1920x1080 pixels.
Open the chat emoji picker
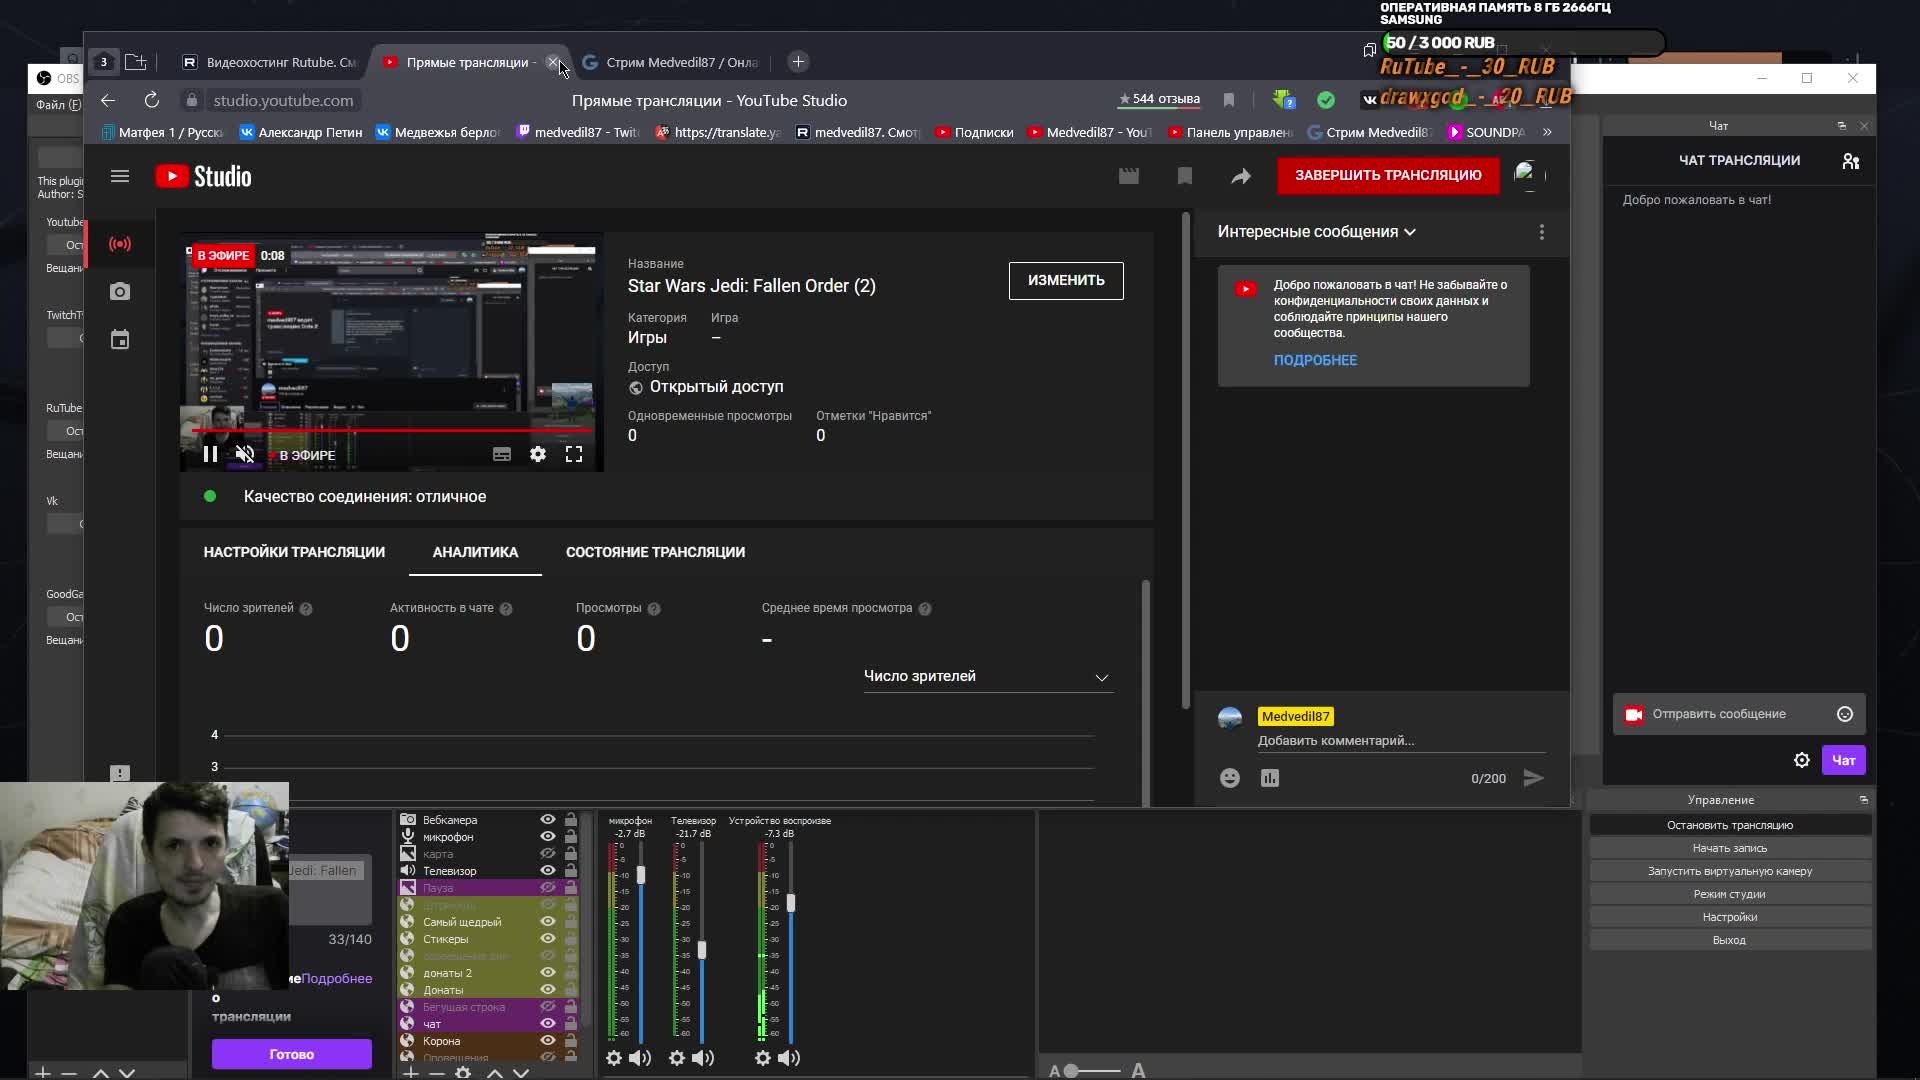pos(1230,778)
